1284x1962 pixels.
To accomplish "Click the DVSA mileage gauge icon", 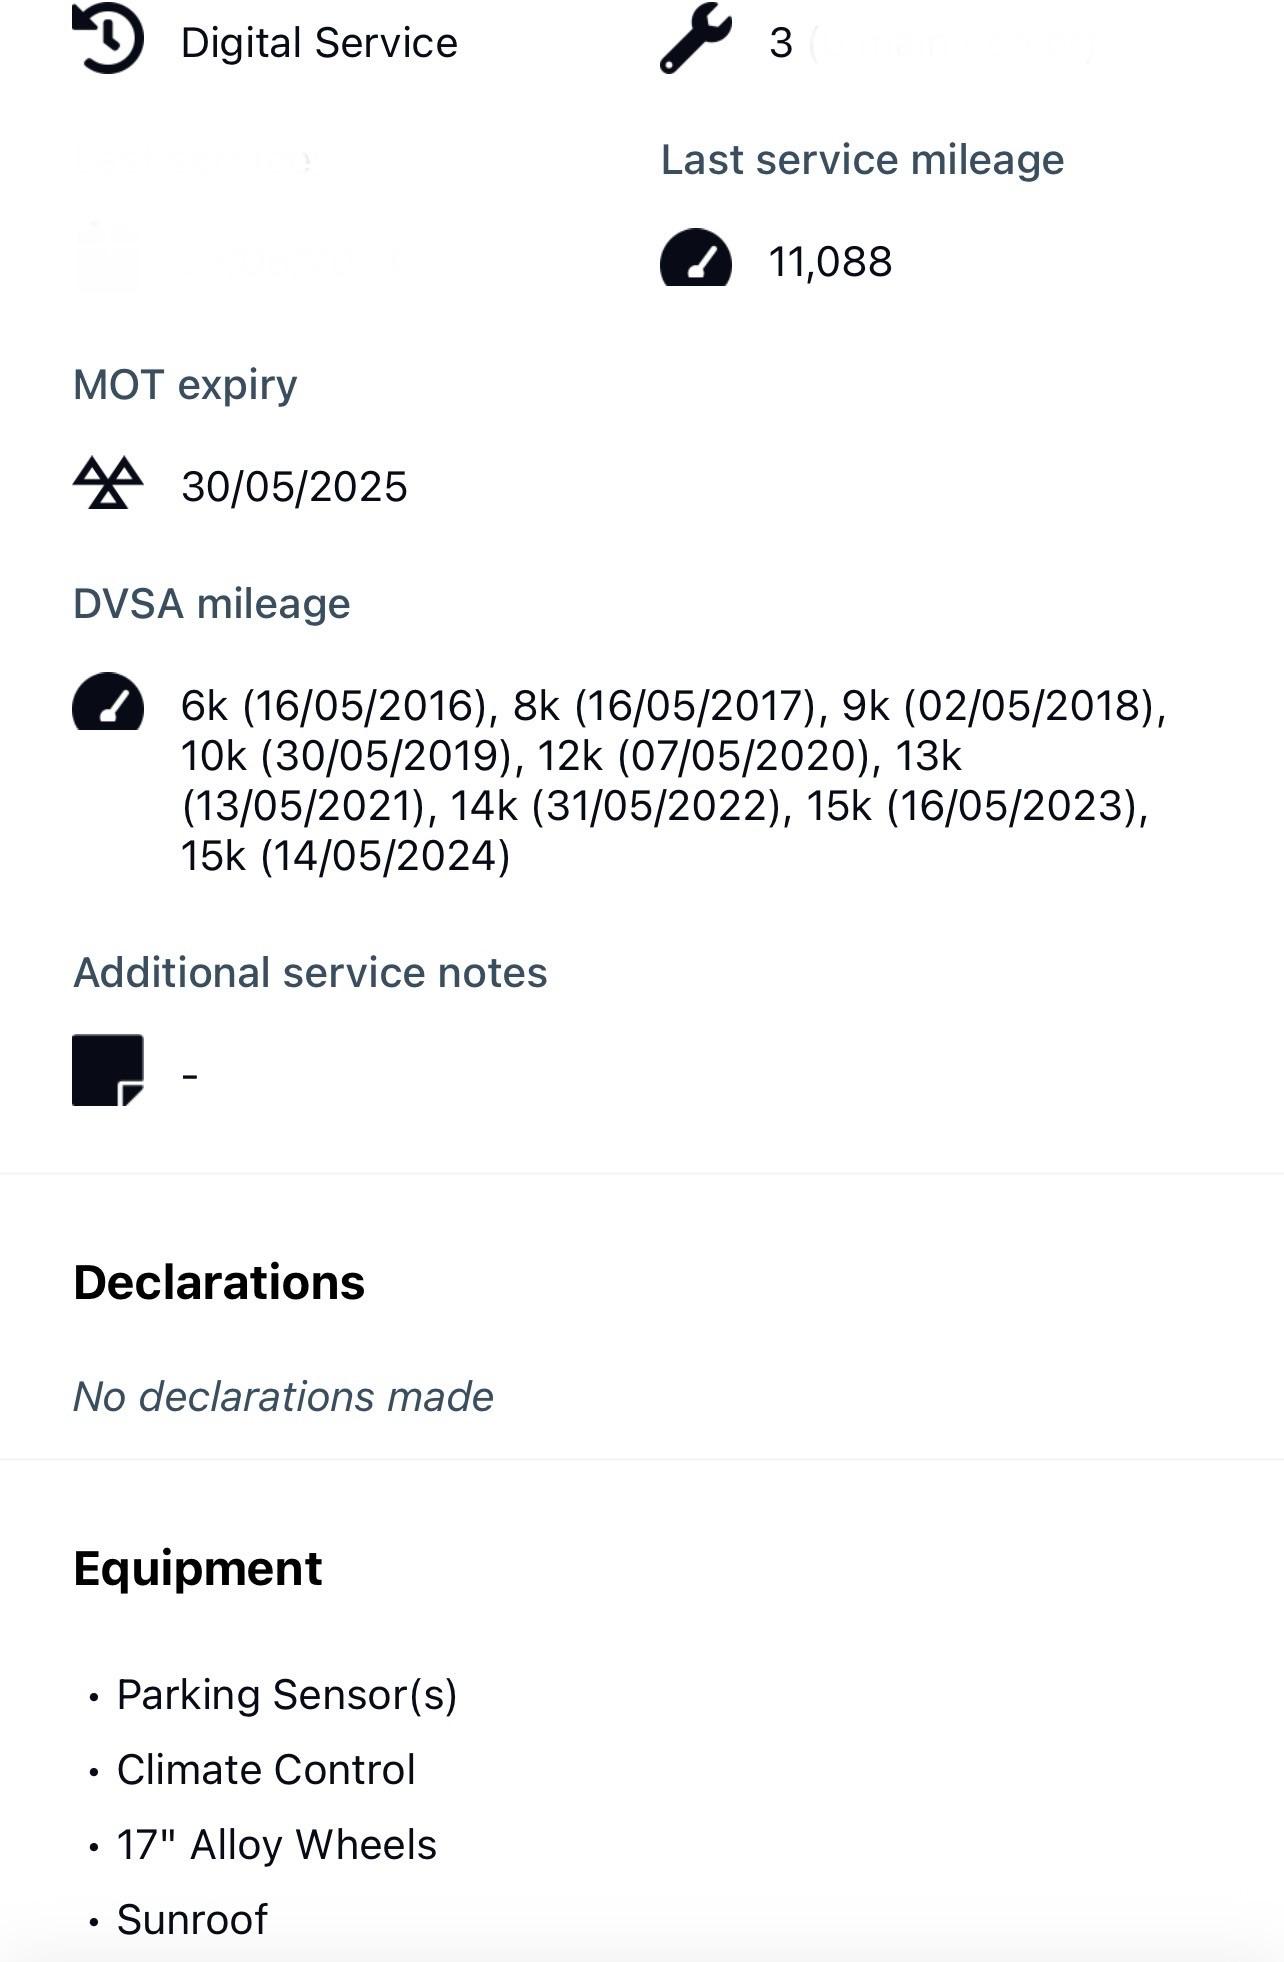I will coord(108,701).
